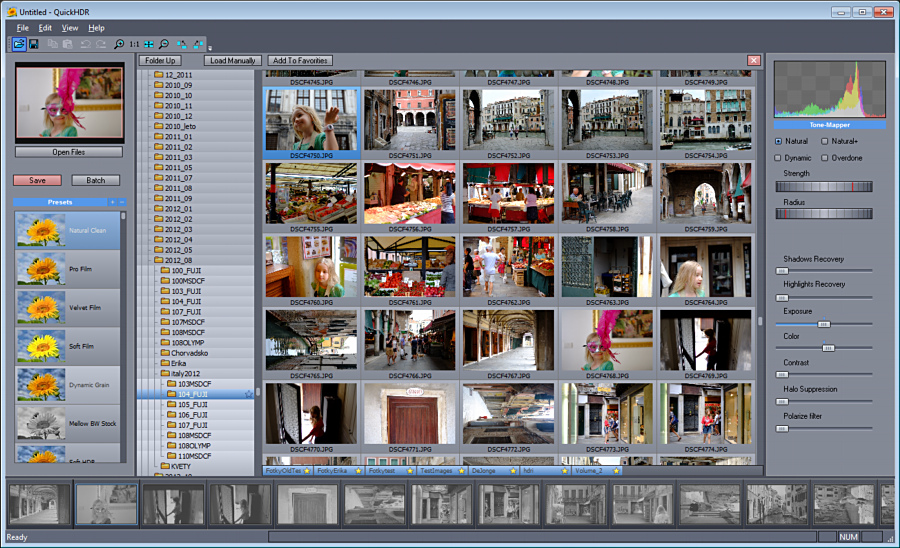This screenshot has height=548, width=900.
Task: Open the Help menu
Action: coord(96,28)
